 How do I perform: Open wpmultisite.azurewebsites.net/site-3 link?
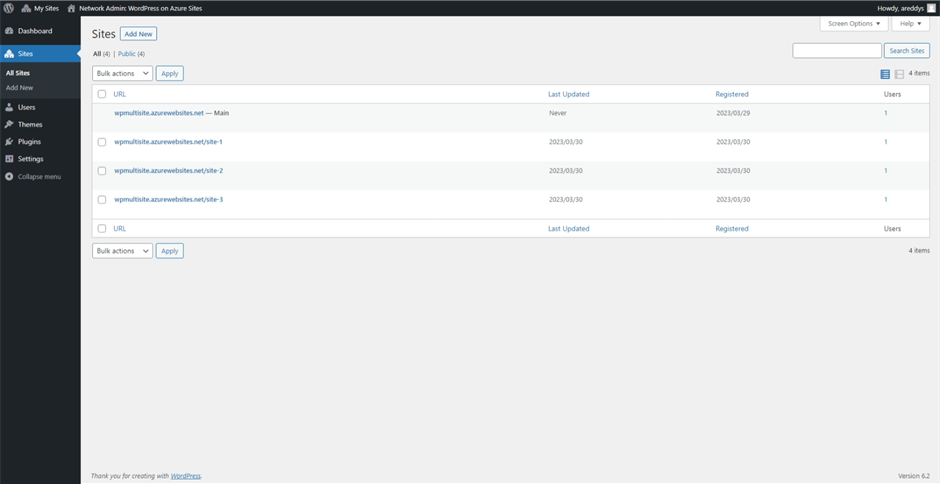pos(168,200)
